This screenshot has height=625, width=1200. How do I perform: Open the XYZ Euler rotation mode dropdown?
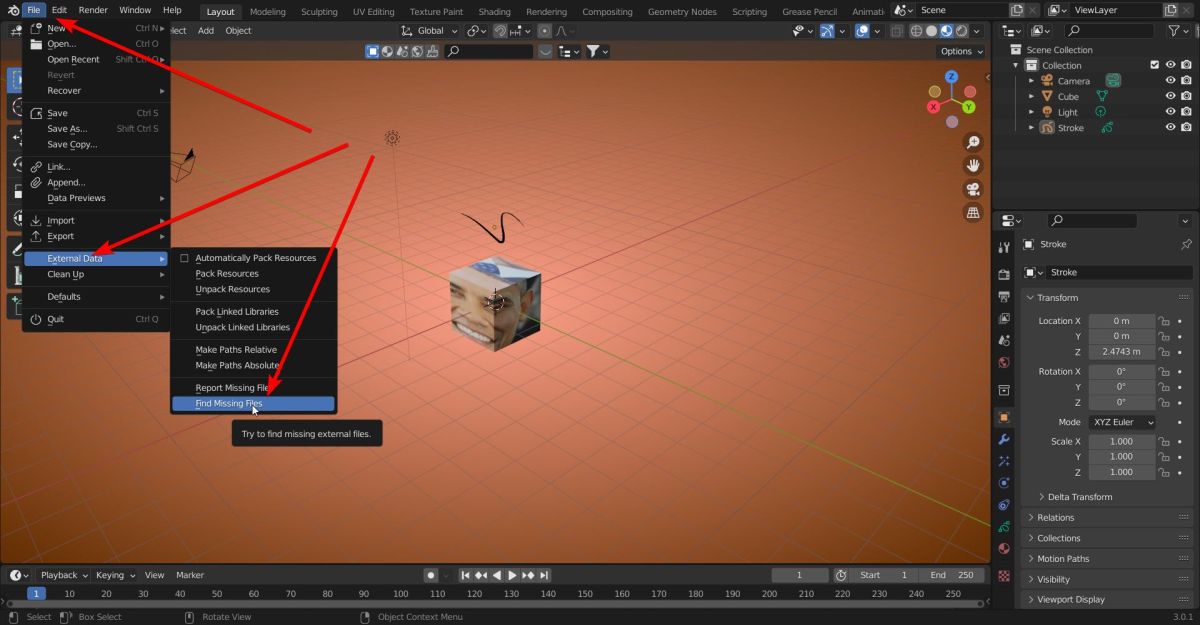(1121, 422)
